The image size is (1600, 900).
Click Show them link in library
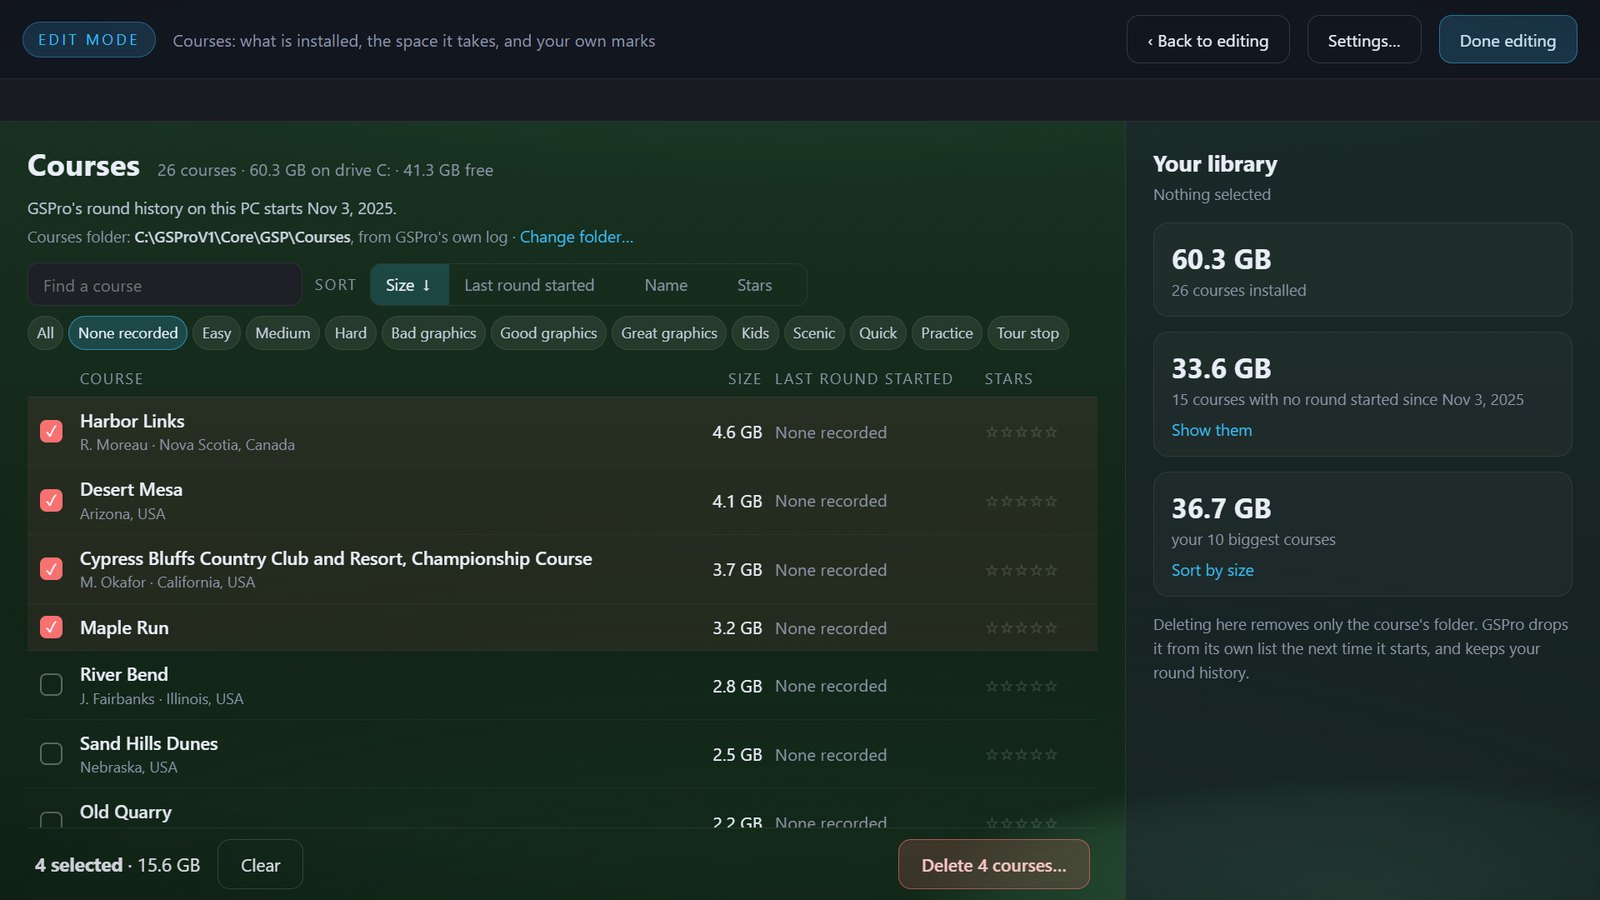point(1212,430)
